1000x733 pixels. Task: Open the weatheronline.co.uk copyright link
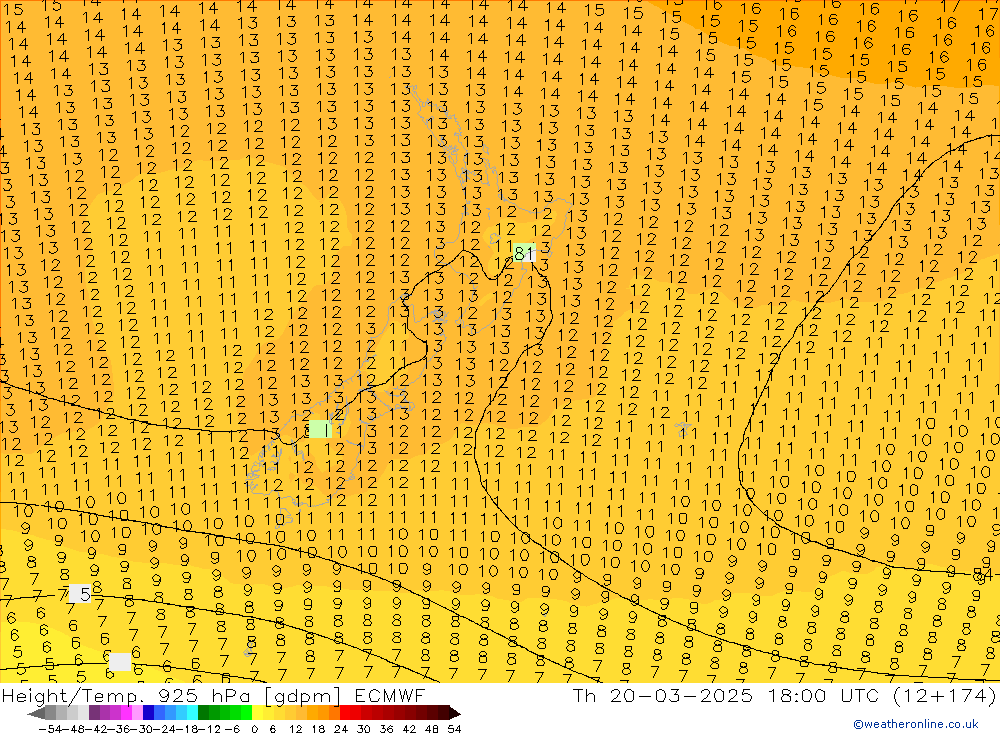point(916,724)
